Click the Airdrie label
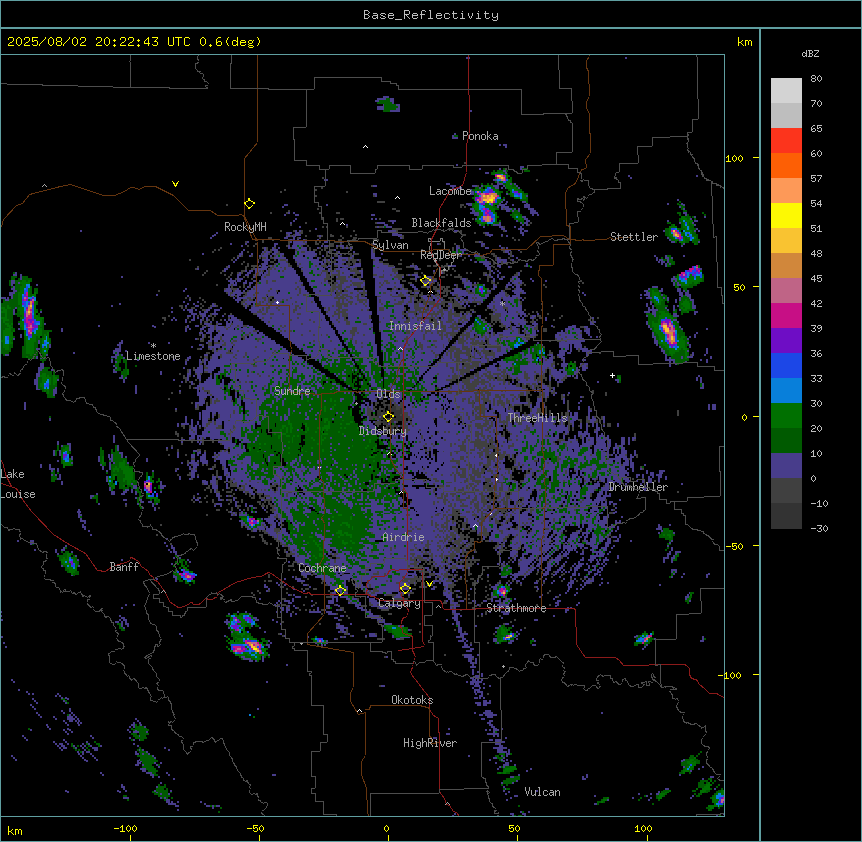Viewport: 862px width, 842px height. [x=403, y=537]
